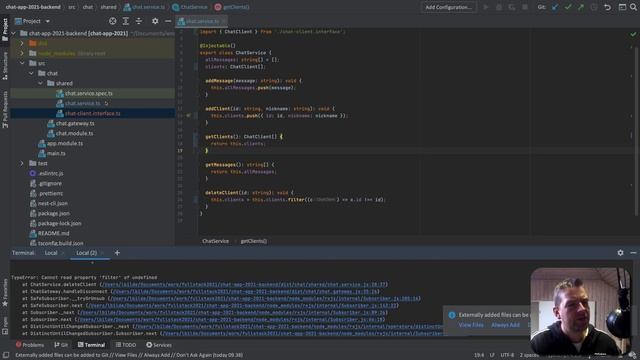This screenshot has height=360, width=640.
Task: Click the Search Everywhere magnifier icon
Action: [633, 7]
